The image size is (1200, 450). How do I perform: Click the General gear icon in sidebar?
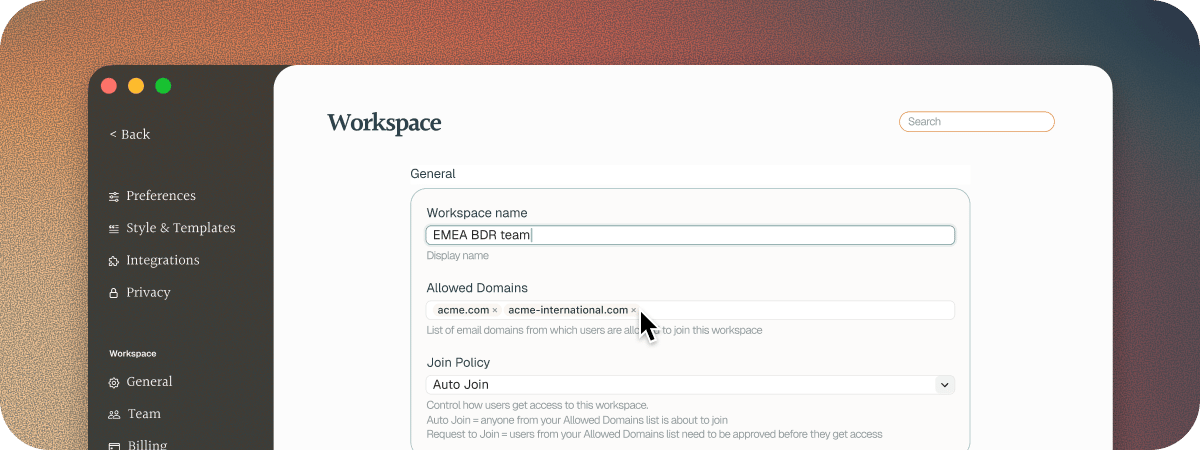114,382
